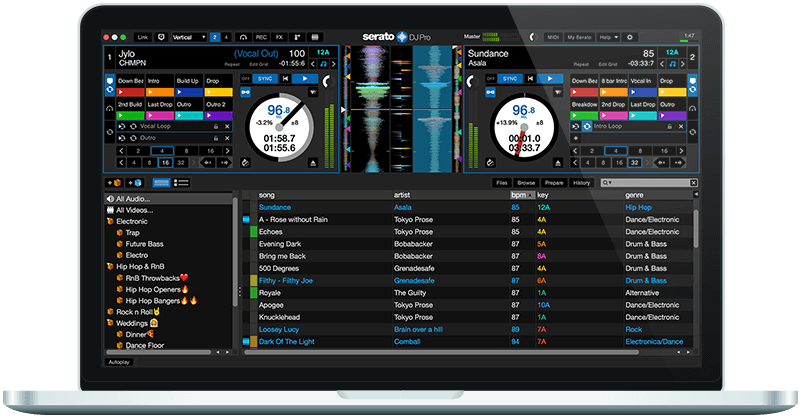
Task: Click the Link button
Action: 143,37
